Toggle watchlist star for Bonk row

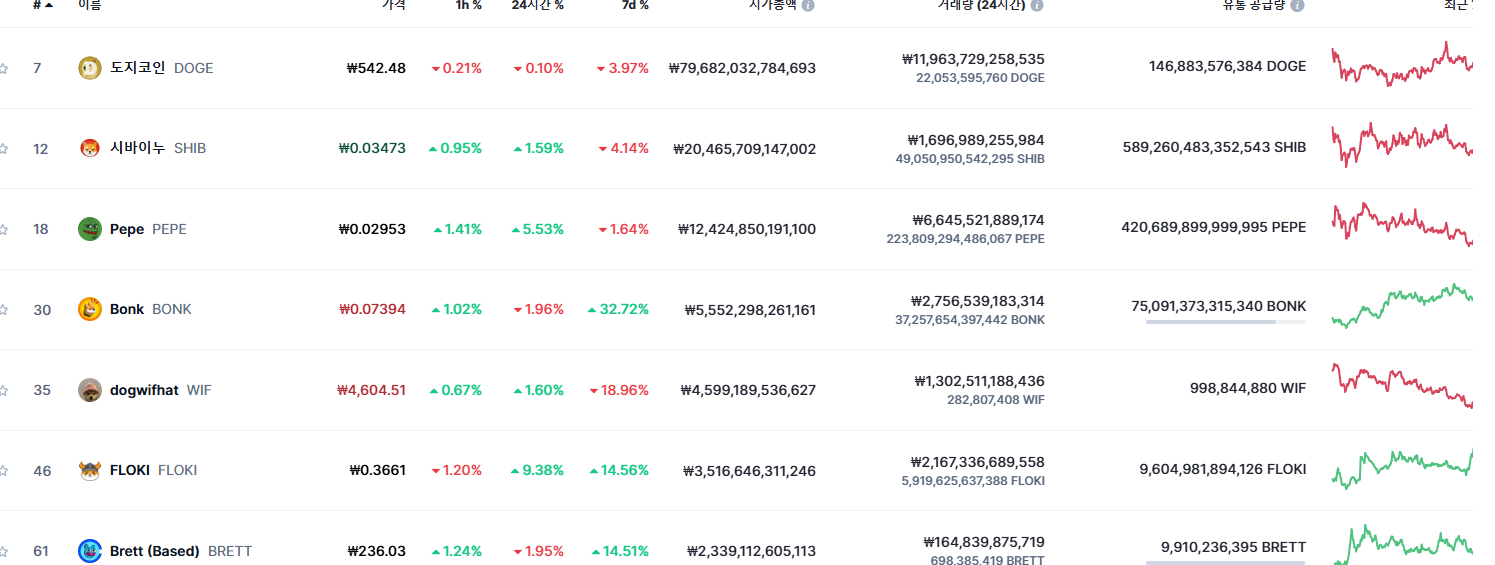point(4,309)
